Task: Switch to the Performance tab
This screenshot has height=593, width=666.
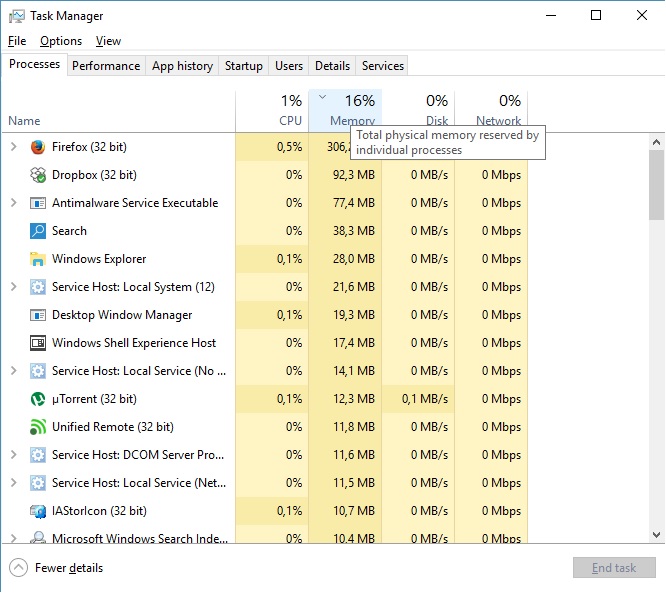Action: click(x=106, y=66)
